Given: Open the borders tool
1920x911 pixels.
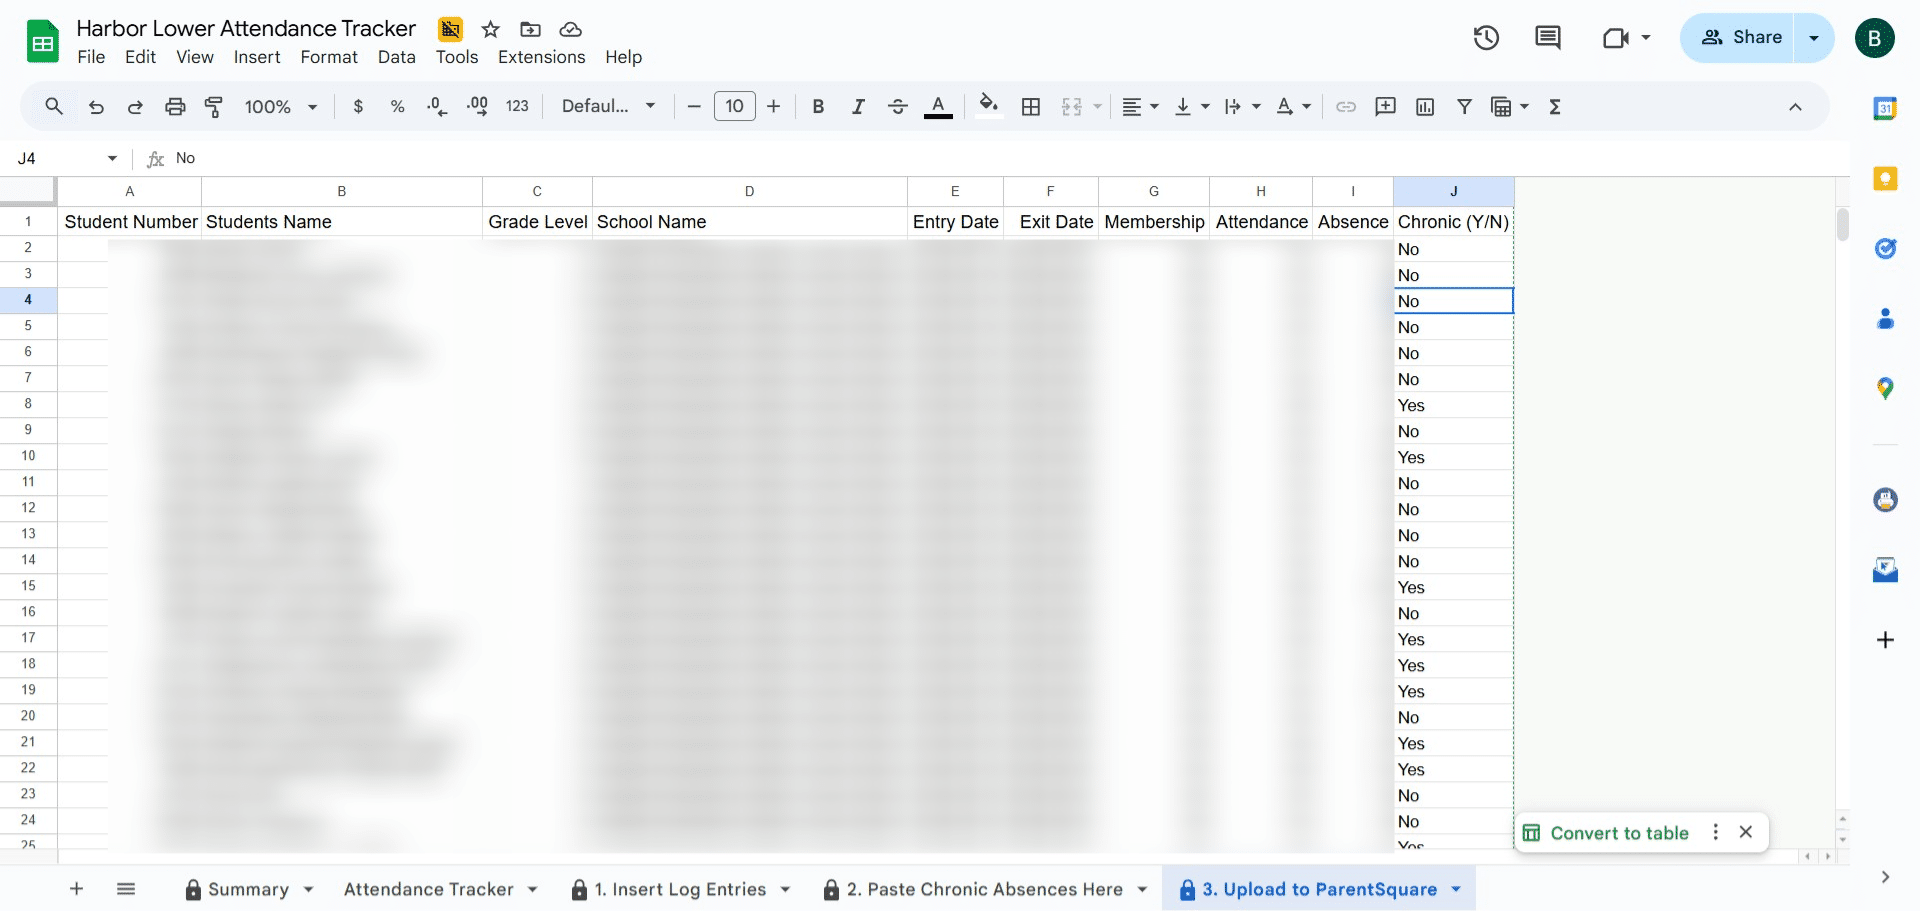Looking at the screenshot, I should (x=1031, y=107).
